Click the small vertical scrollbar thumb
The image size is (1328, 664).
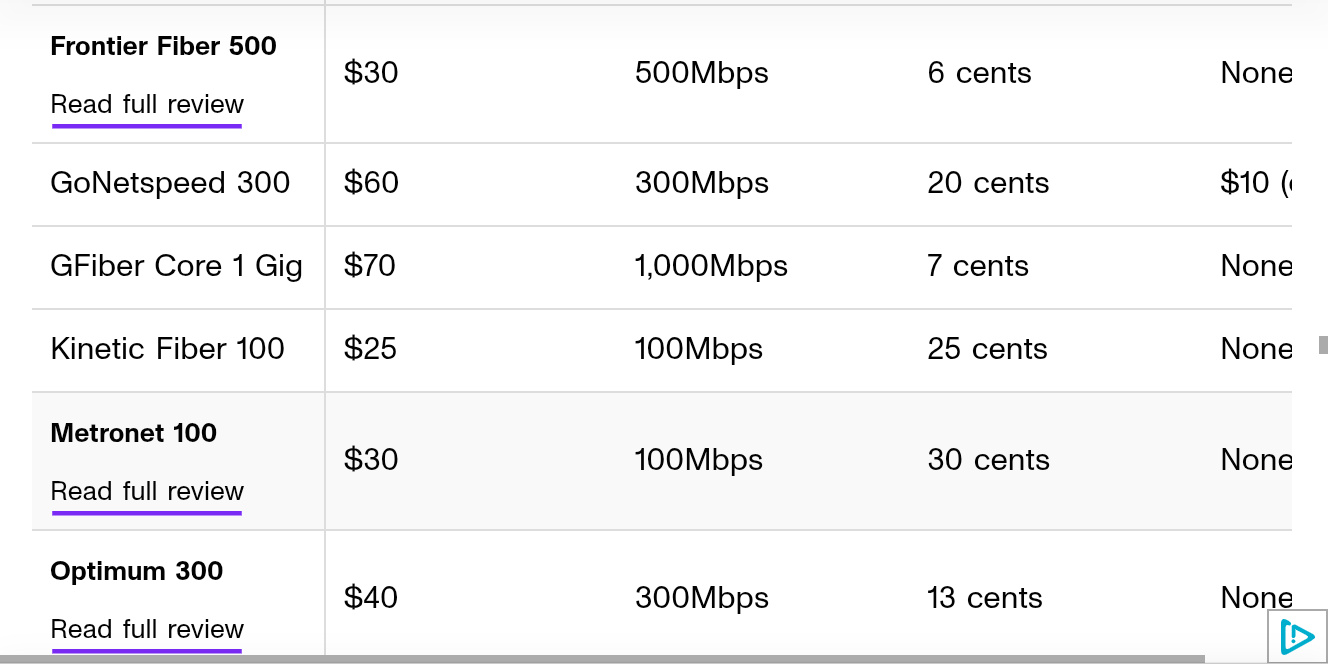point(1323,345)
